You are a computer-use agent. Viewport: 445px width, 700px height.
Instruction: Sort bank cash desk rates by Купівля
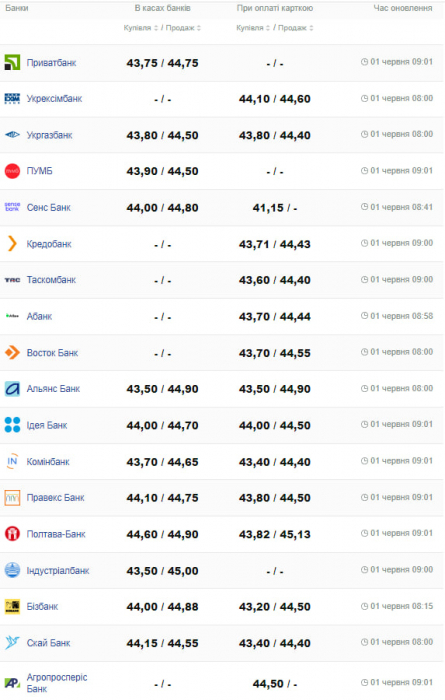[x=141, y=28]
